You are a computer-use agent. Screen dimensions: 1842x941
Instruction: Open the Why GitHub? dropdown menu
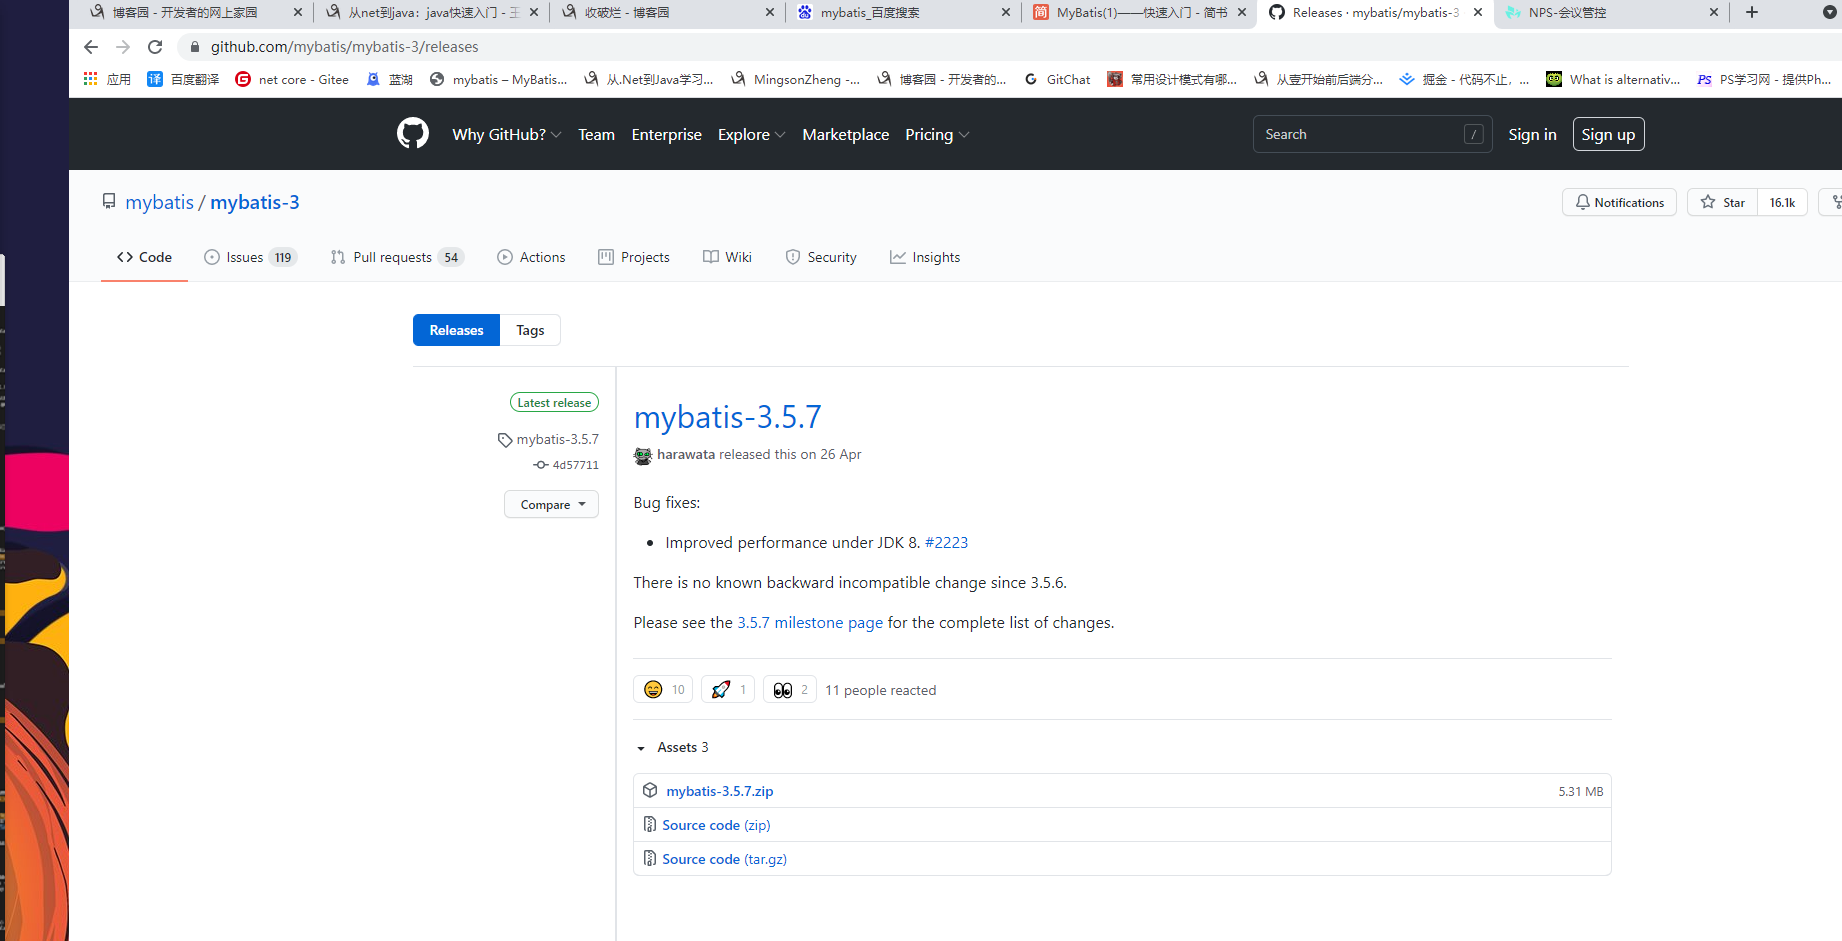click(x=507, y=134)
